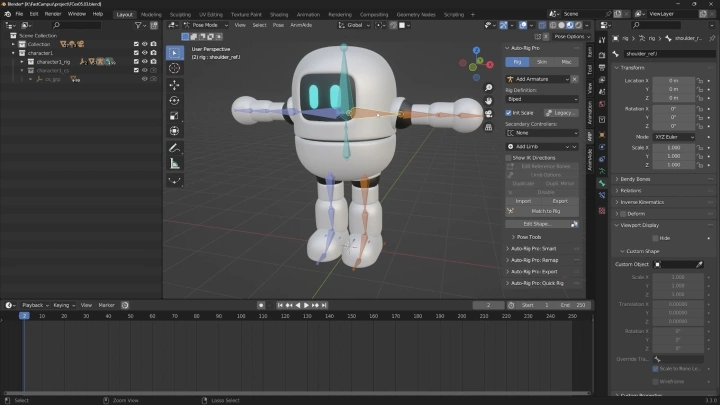Open Secondary Controllers None dropdown
The height and width of the screenshot is (405, 720).
(x=542, y=133)
